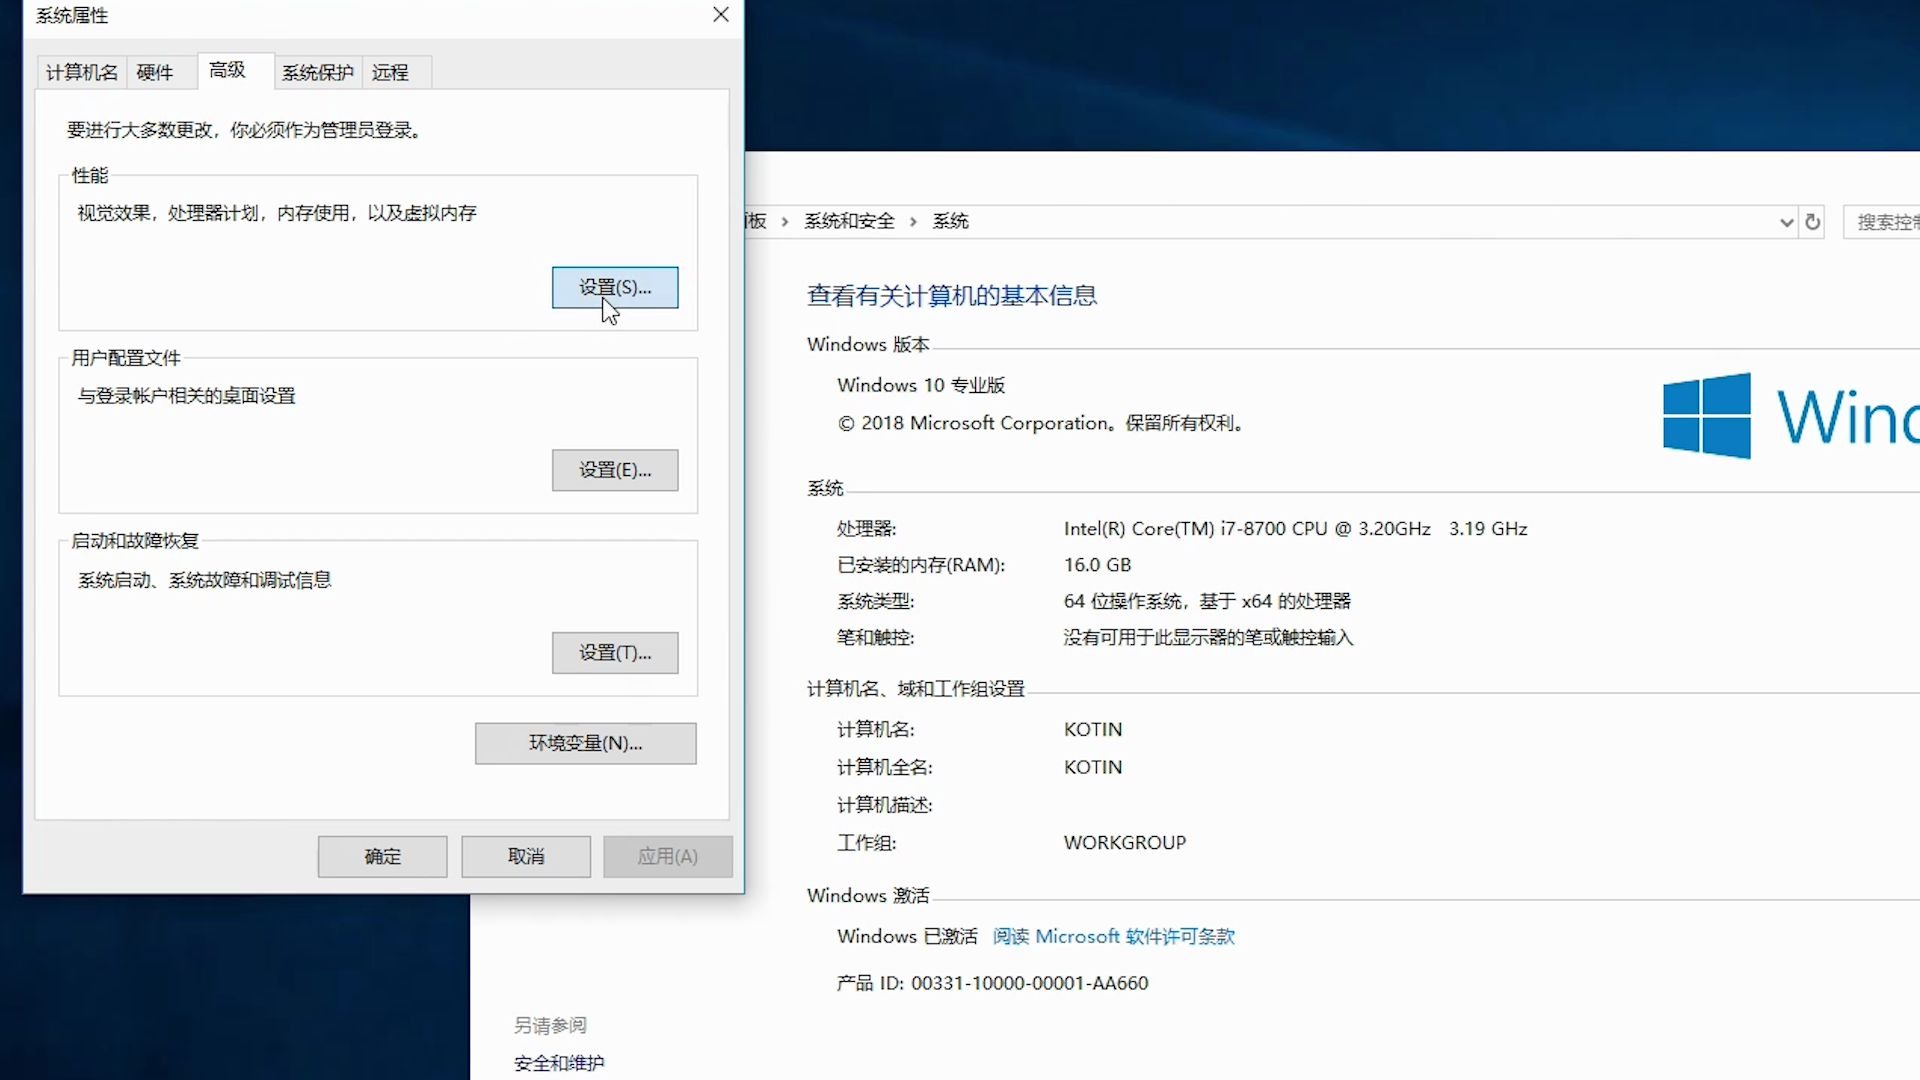Switch to the 计算机名 tab
This screenshot has height=1080, width=1920.
(80, 71)
